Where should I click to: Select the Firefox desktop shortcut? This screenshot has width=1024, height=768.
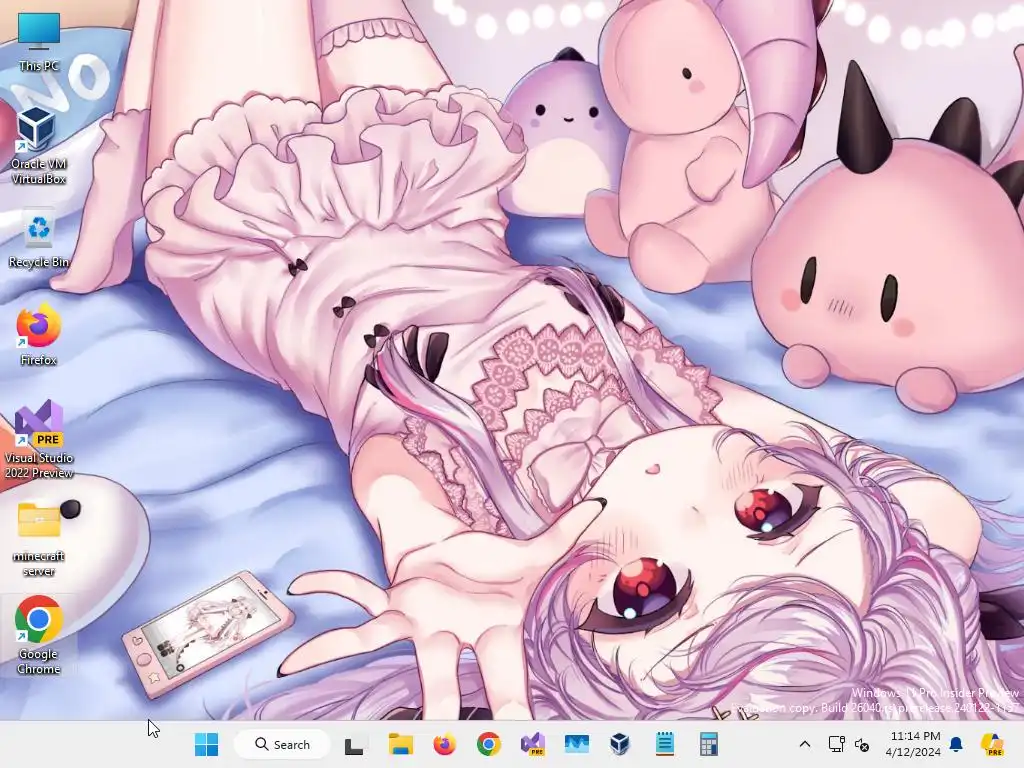coord(39,334)
